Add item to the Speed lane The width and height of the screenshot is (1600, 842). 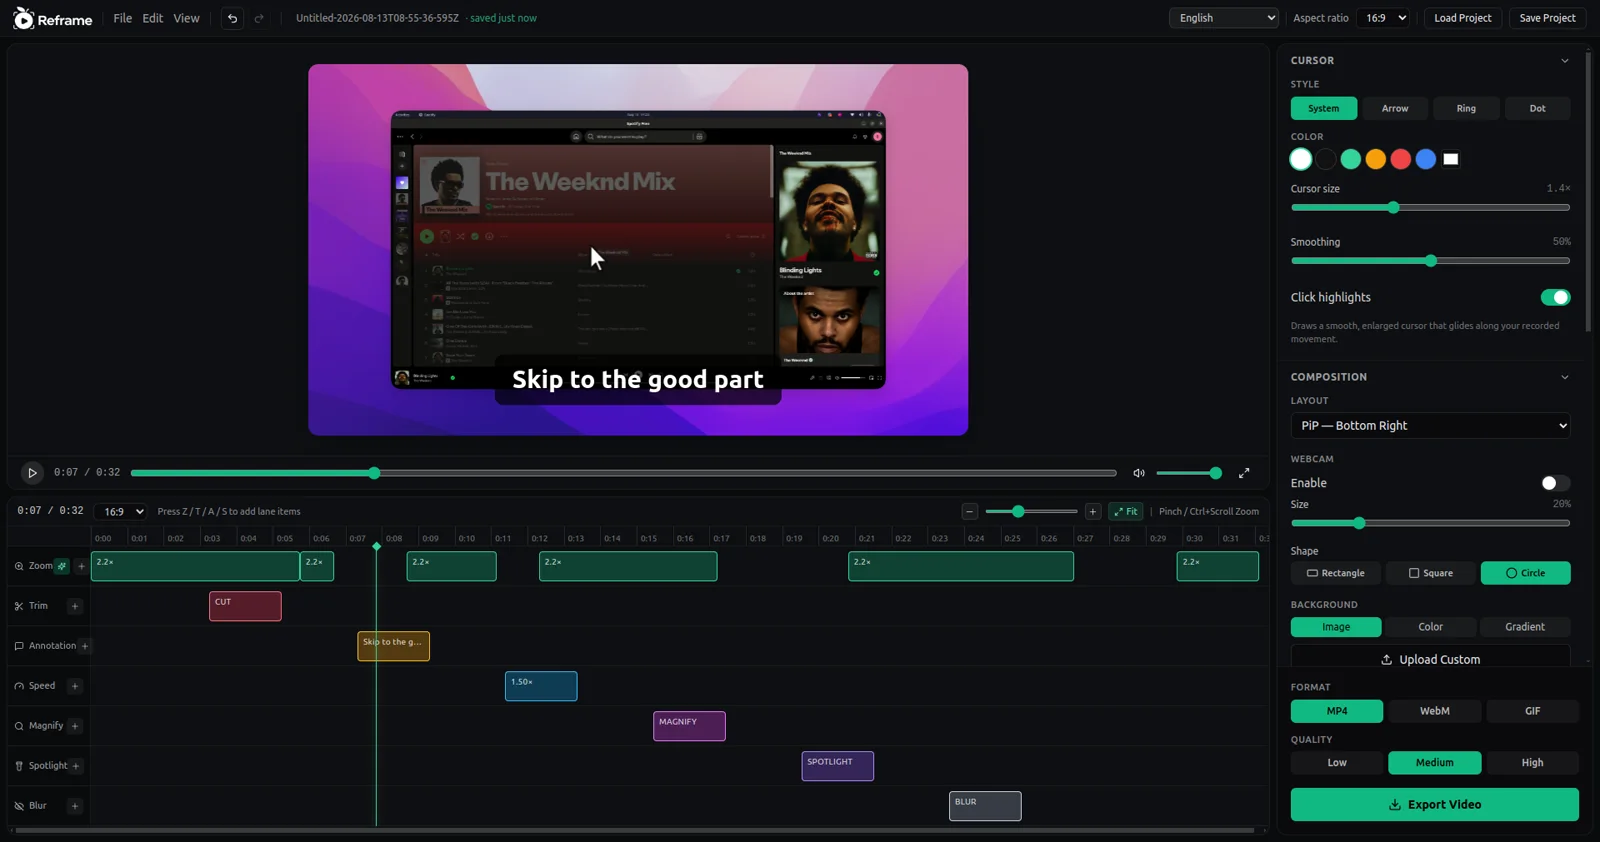pyautogui.click(x=75, y=686)
